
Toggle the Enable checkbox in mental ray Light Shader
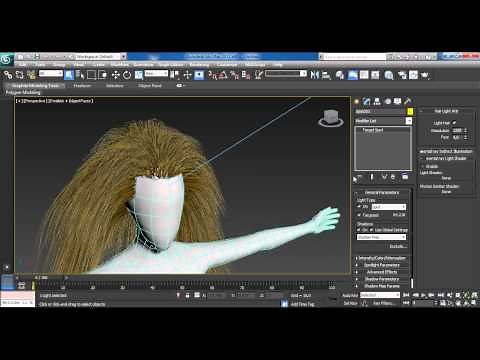[423, 166]
